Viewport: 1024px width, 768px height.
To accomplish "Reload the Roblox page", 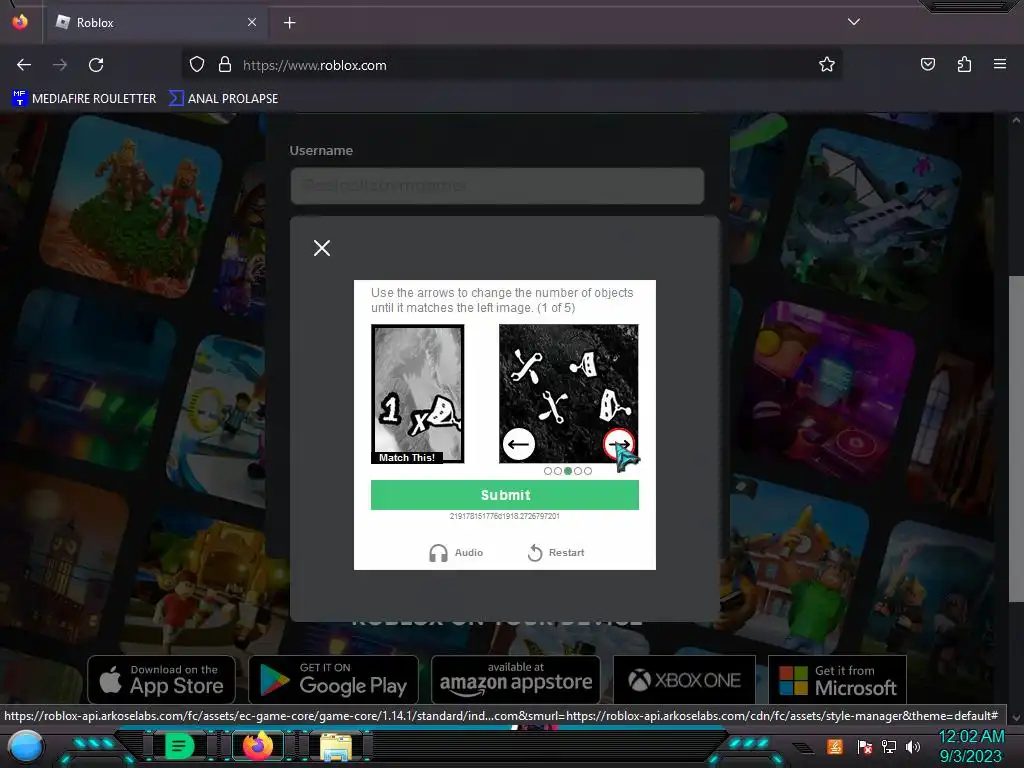I will coord(96,65).
